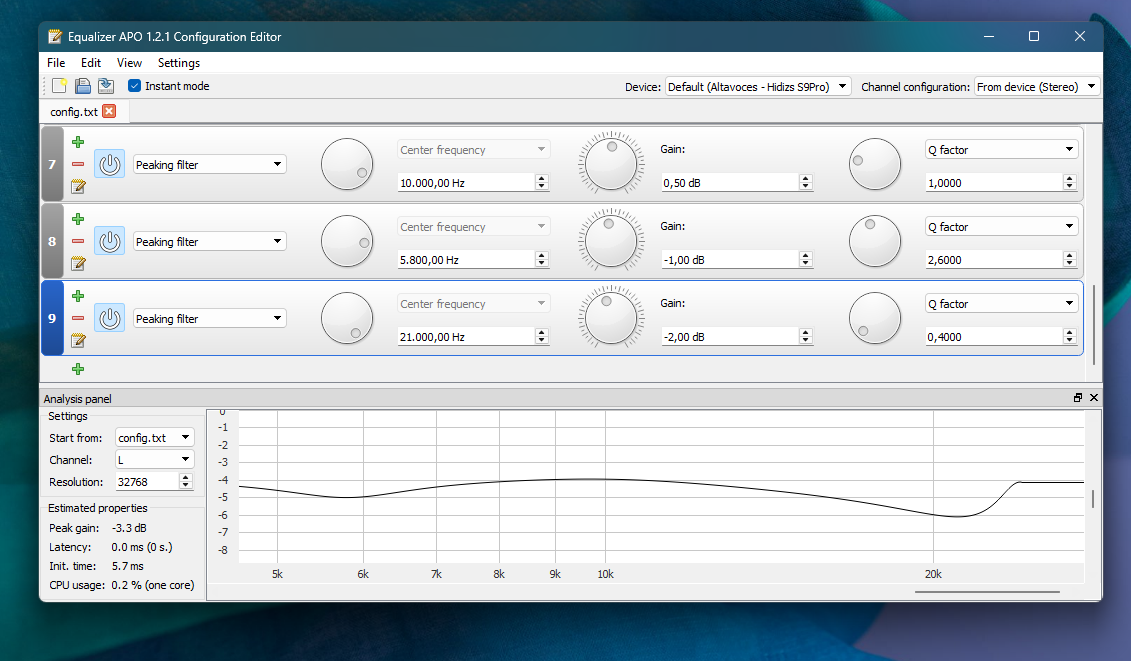This screenshot has height=661, width=1131.
Task: Step the -2,00 dB gain spinner
Action: 806,336
